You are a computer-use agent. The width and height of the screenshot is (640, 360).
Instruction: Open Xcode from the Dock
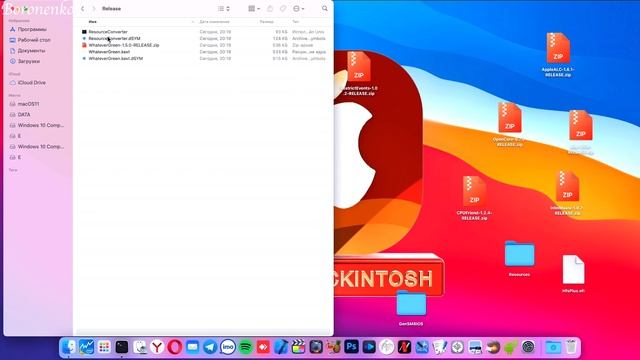[x=281, y=347]
